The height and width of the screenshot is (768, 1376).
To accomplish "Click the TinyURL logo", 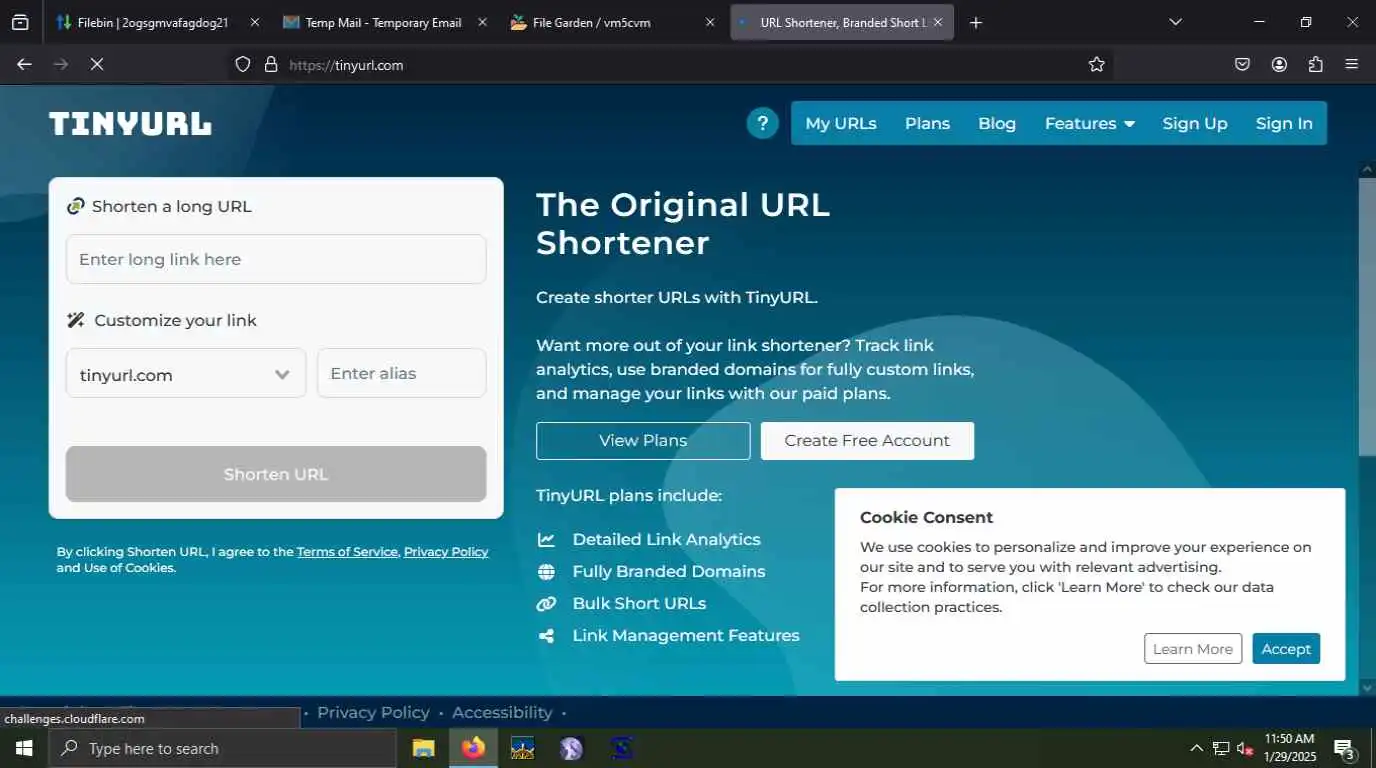I will click(130, 124).
